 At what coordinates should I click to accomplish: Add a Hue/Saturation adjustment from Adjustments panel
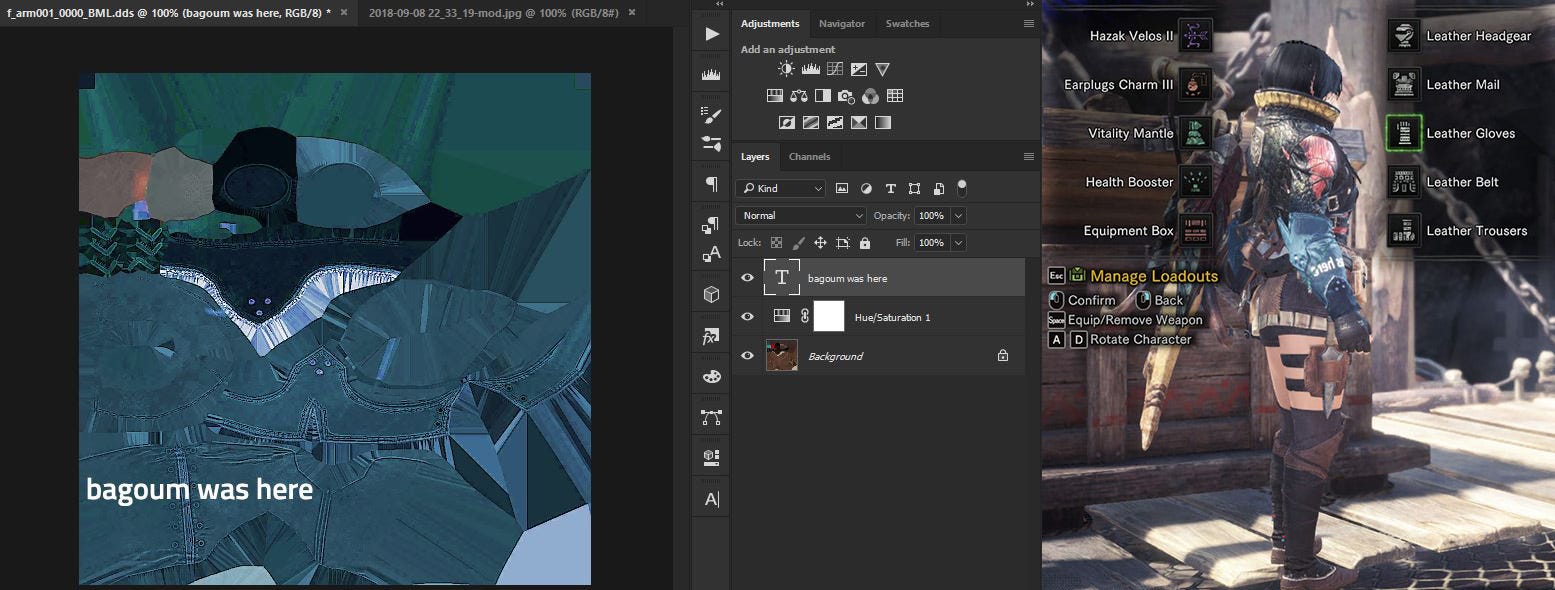coord(775,96)
